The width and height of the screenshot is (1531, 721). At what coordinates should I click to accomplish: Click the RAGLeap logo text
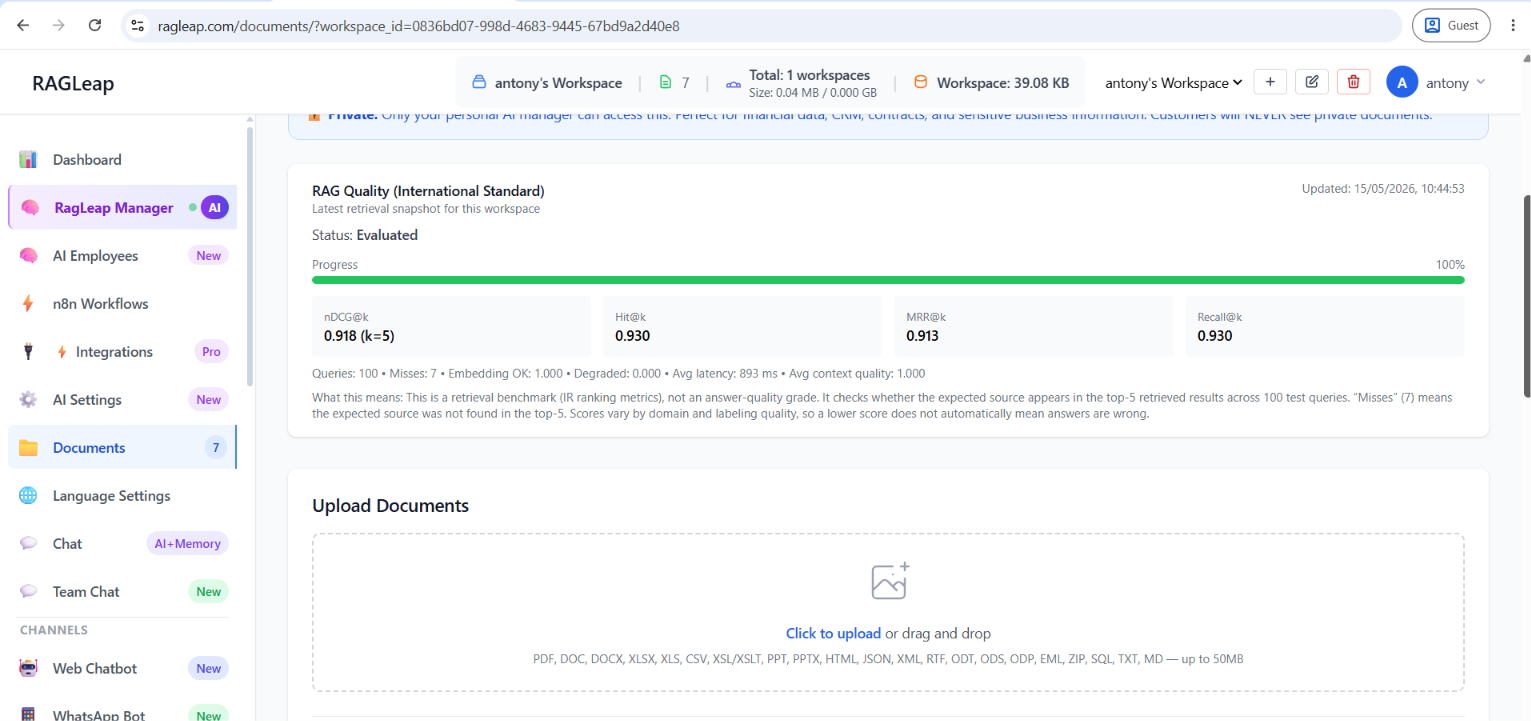click(73, 83)
